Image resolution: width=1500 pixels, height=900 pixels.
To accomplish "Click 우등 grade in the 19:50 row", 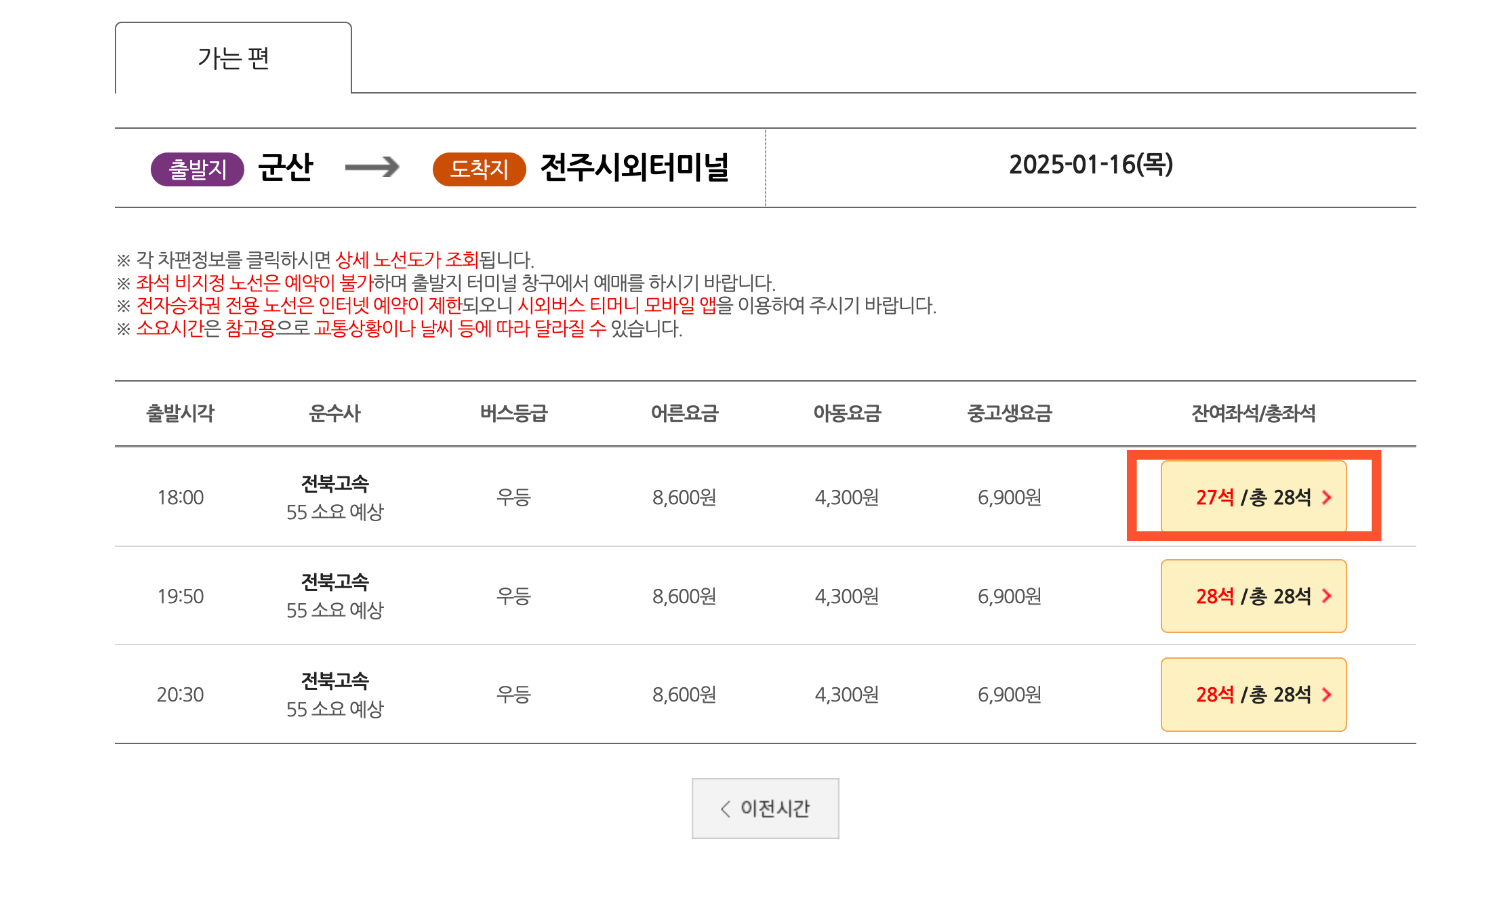I will (514, 596).
